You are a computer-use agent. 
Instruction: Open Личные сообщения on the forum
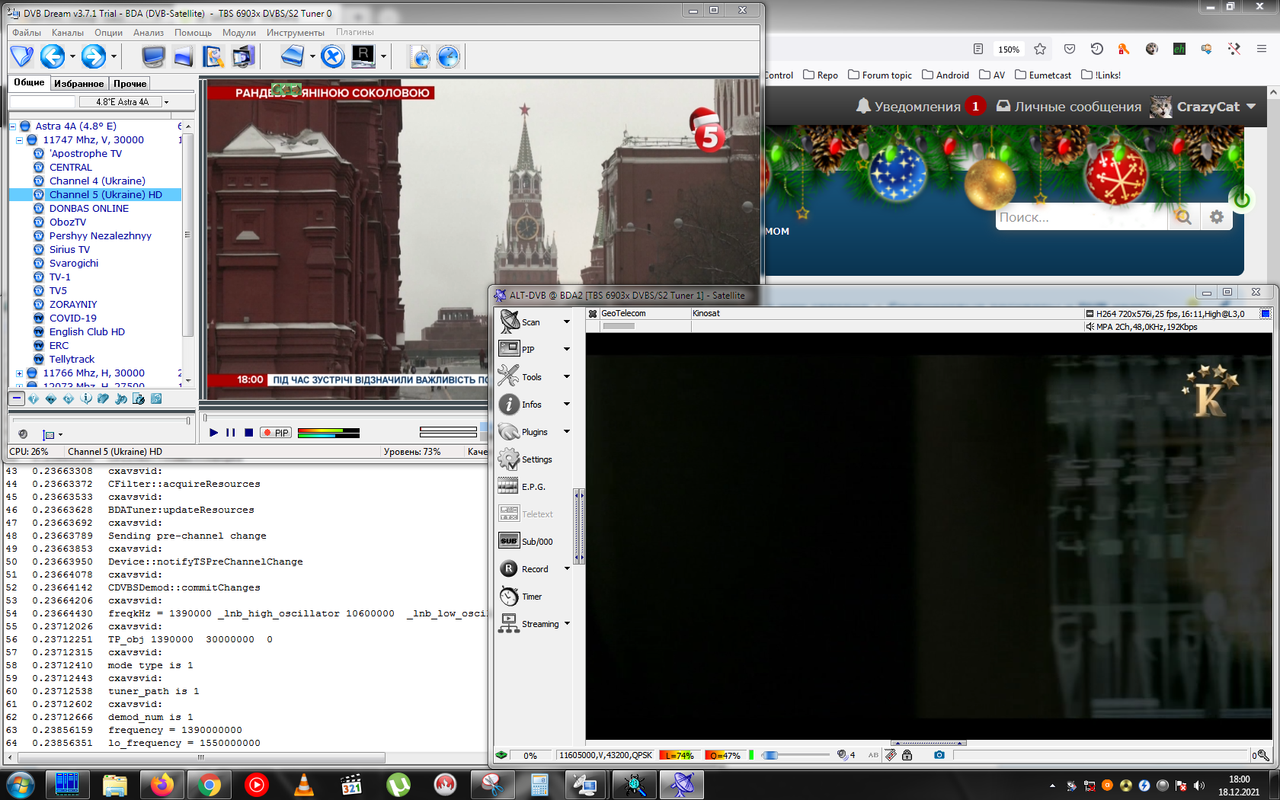point(1069,107)
